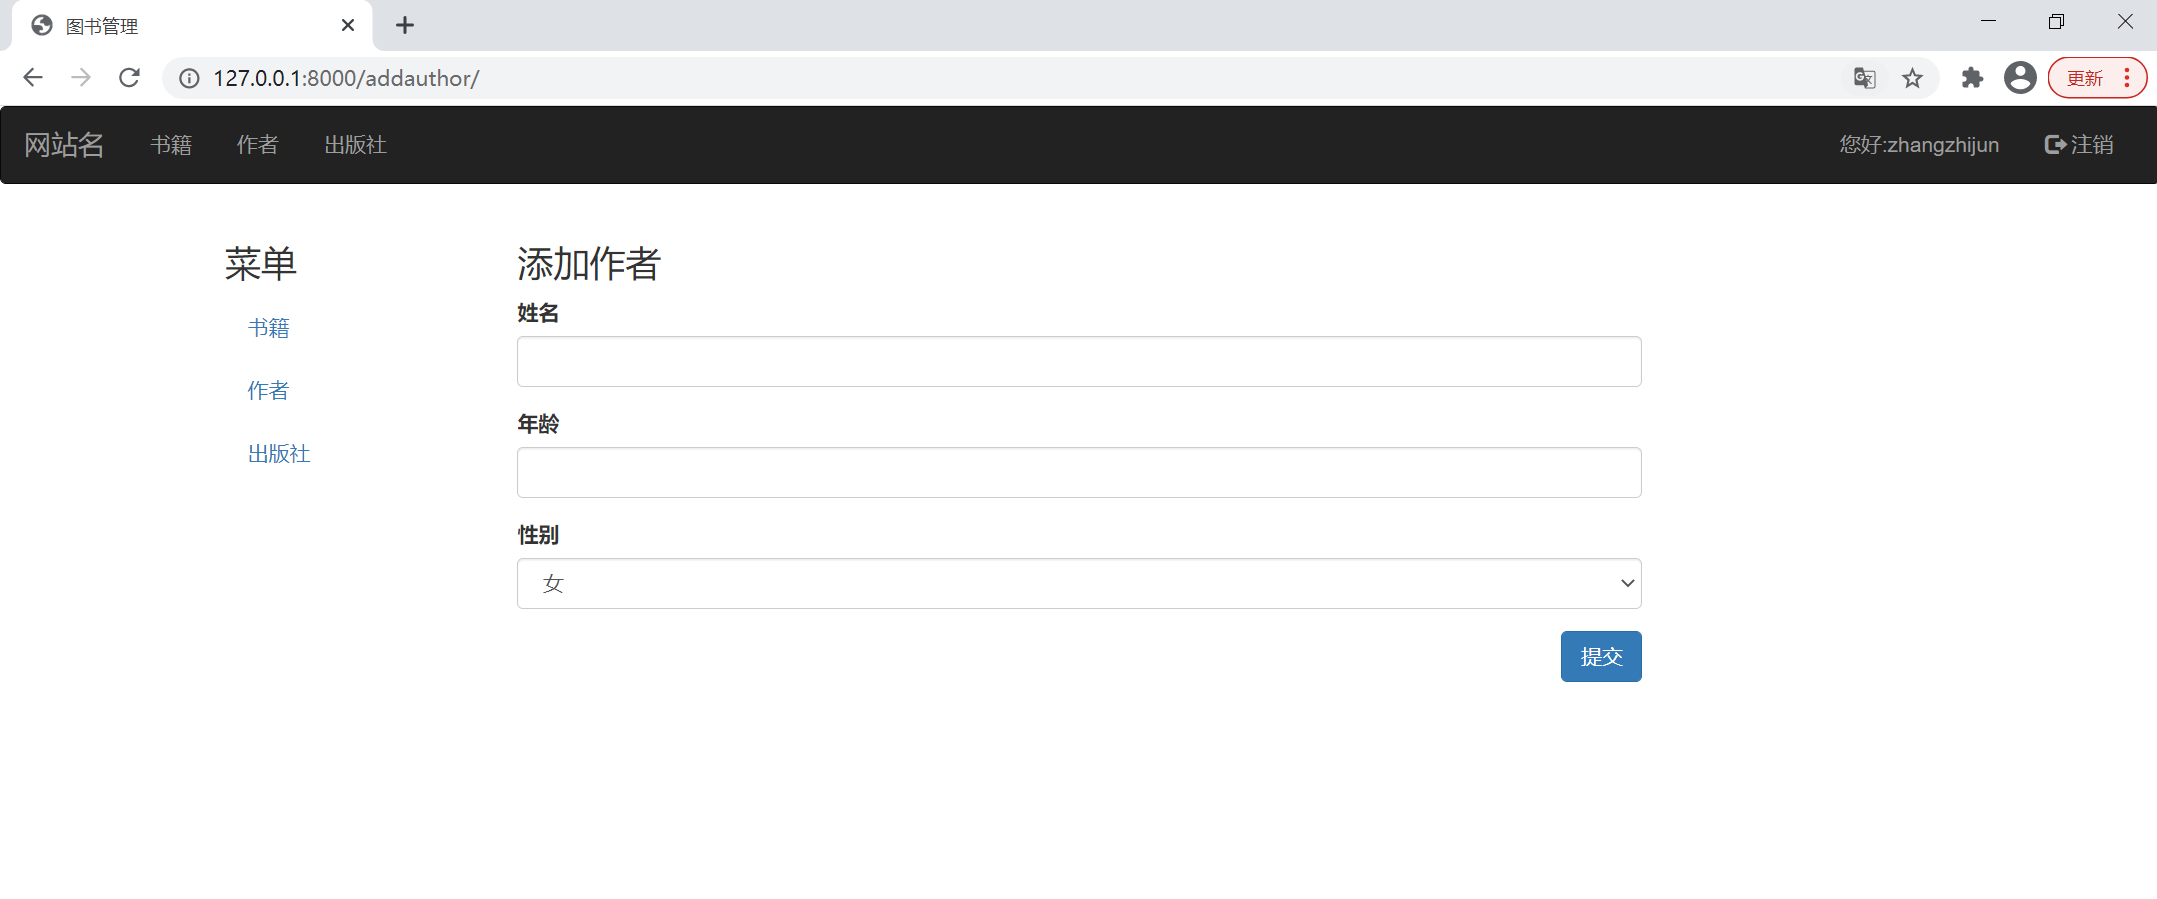Screen dimensions: 2157x899
Task: Click the 网站名 brand link
Action: pos(64,145)
